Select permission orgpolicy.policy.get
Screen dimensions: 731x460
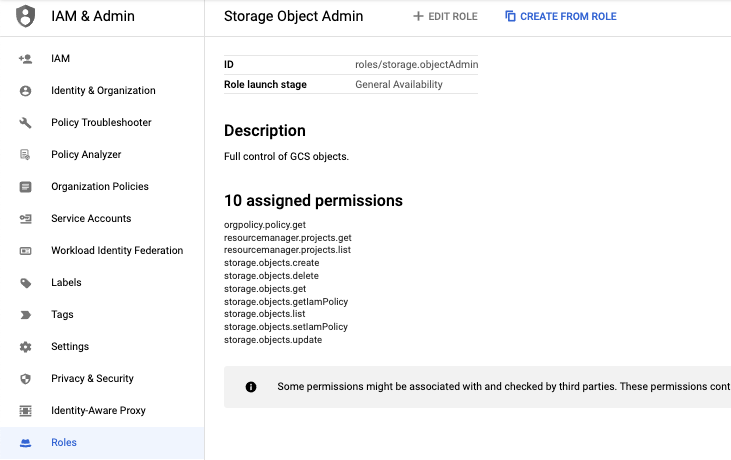pyautogui.click(x=265, y=225)
